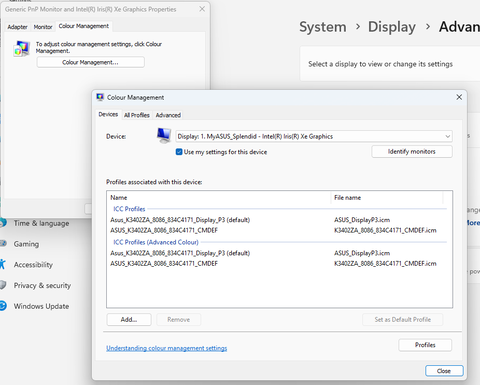Image resolution: width=480 pixels, height=385 pixels.
Task: Switch to the Advanced tab
Action: 168,115
